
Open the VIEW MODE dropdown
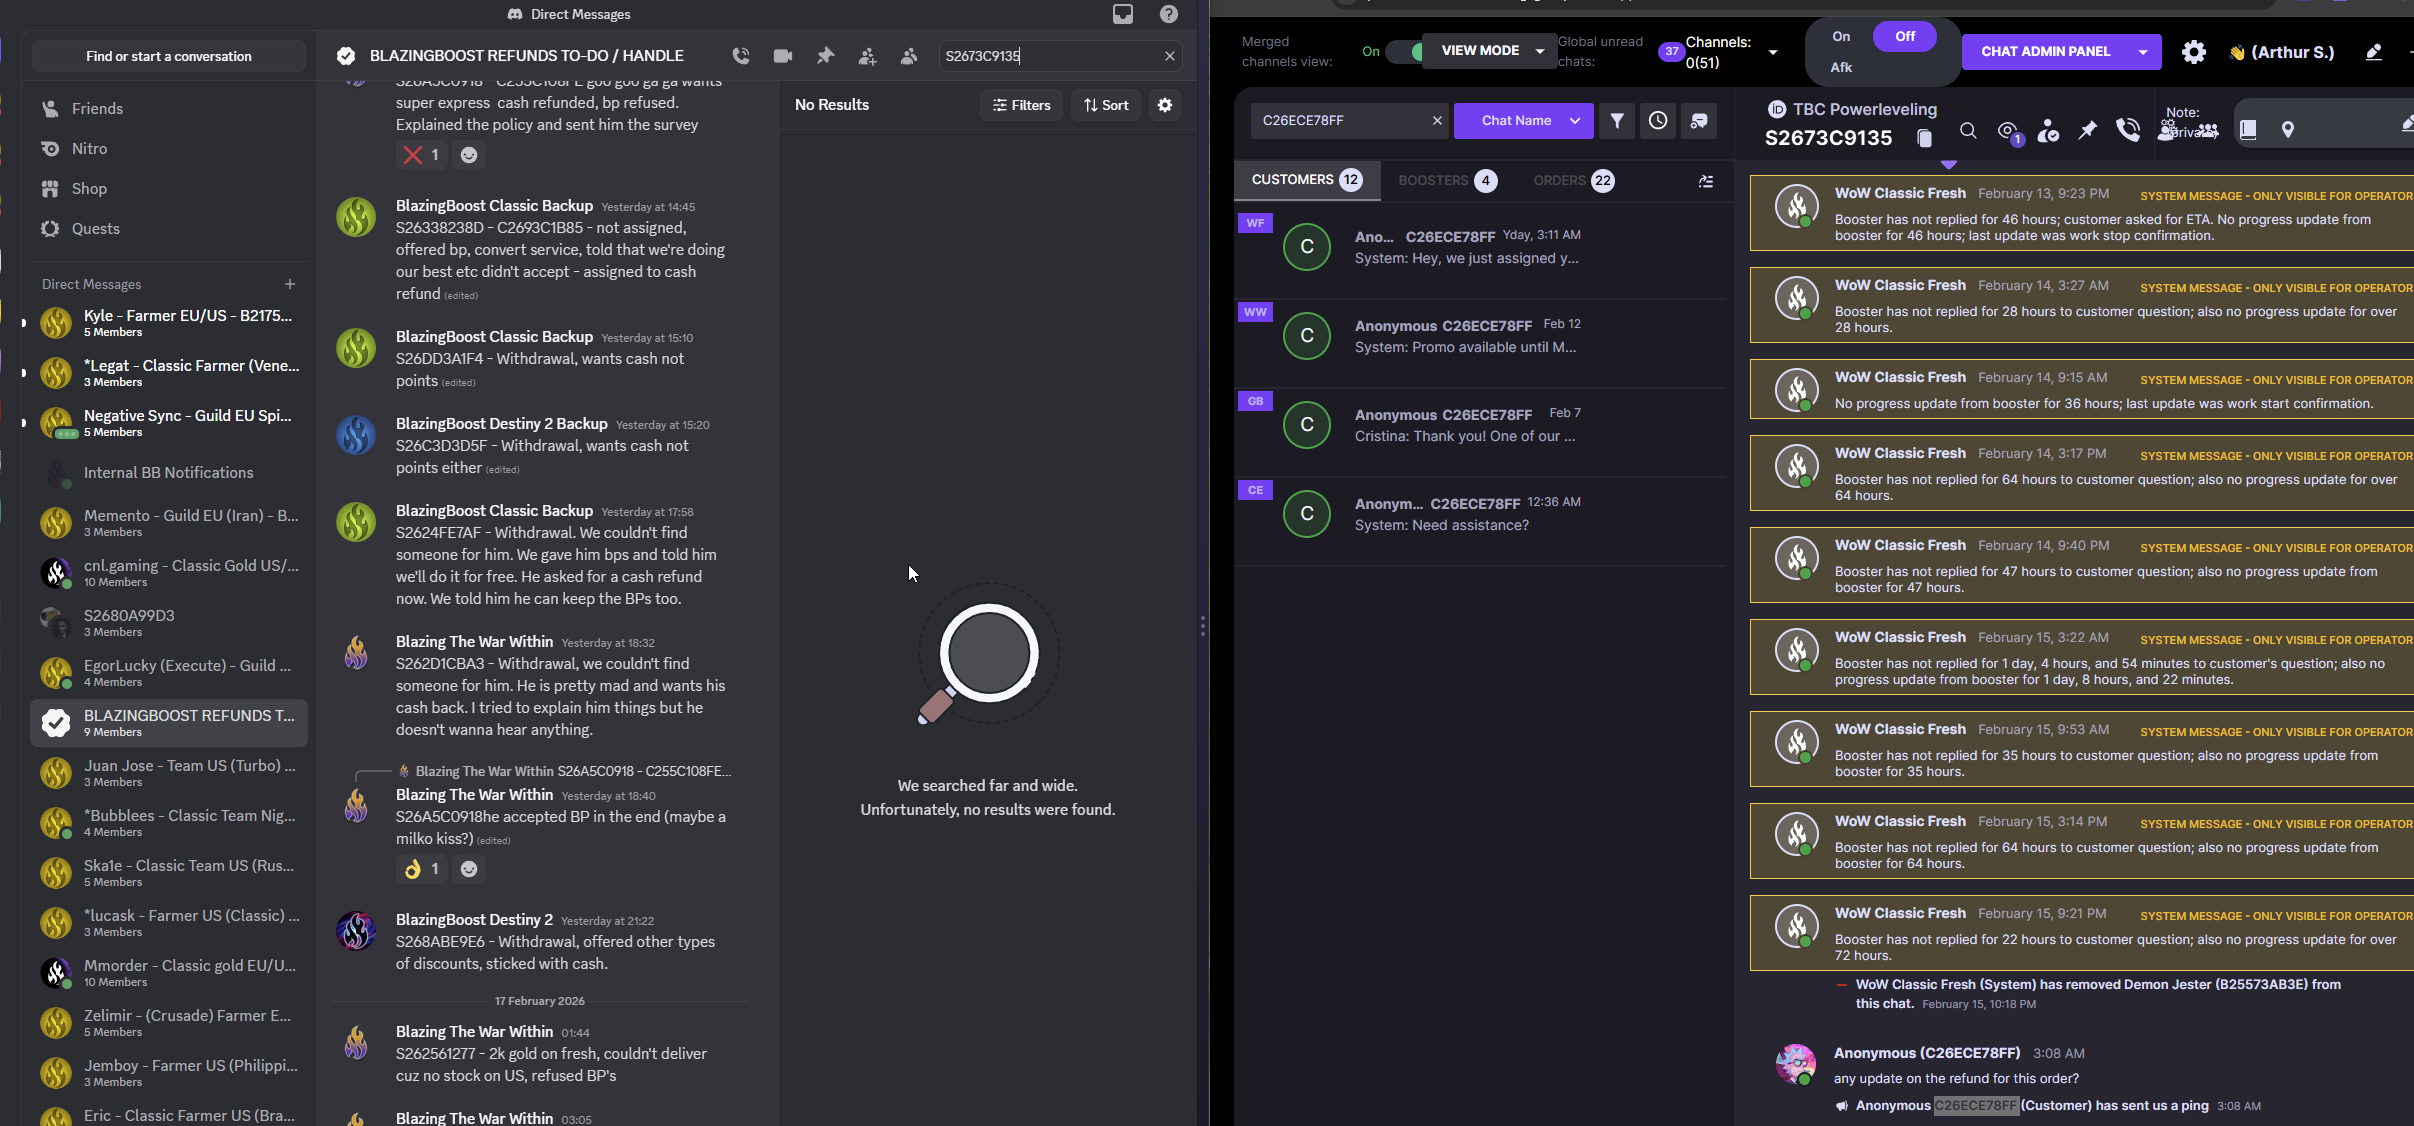click(1492, 51)
